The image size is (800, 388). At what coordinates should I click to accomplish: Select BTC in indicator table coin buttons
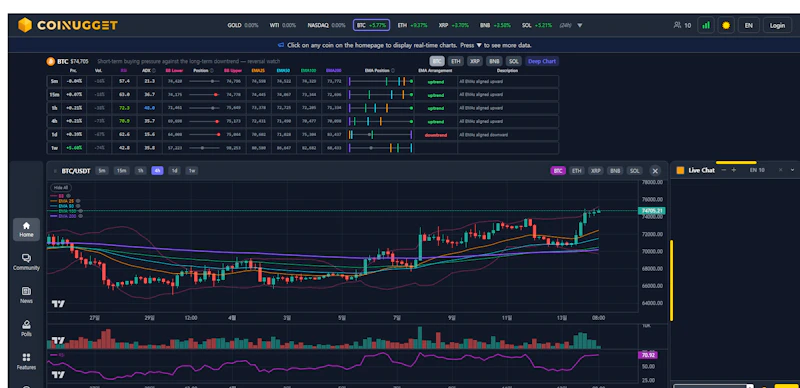pos(437,61)
